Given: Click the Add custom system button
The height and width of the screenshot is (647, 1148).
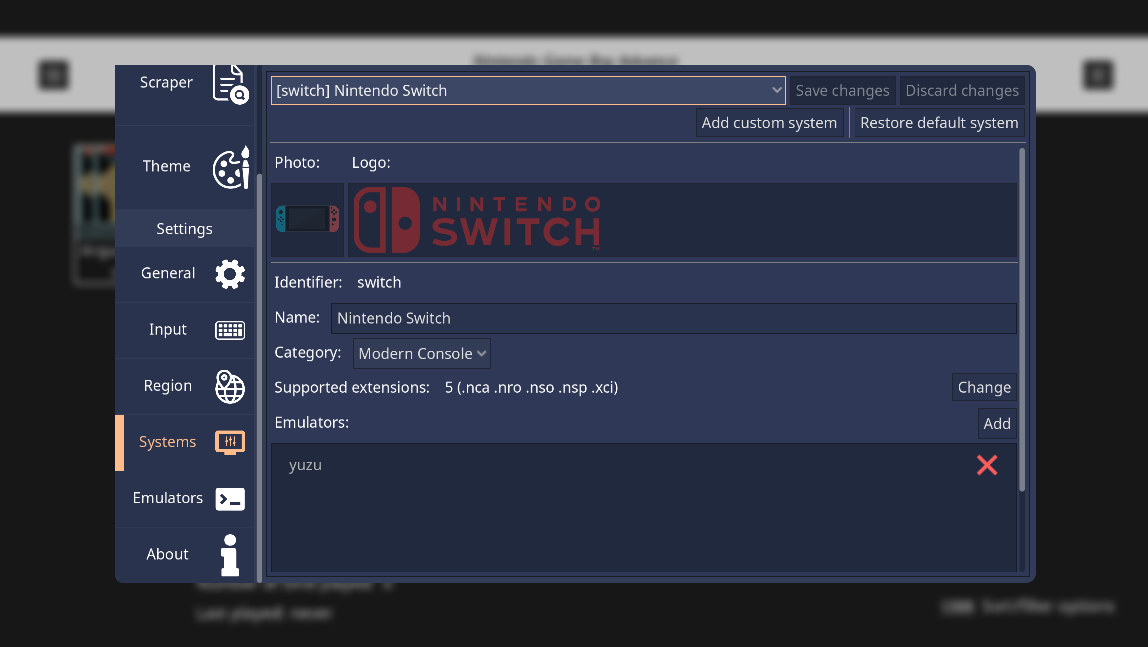Looking at the screenshot, I should point(769,123).
